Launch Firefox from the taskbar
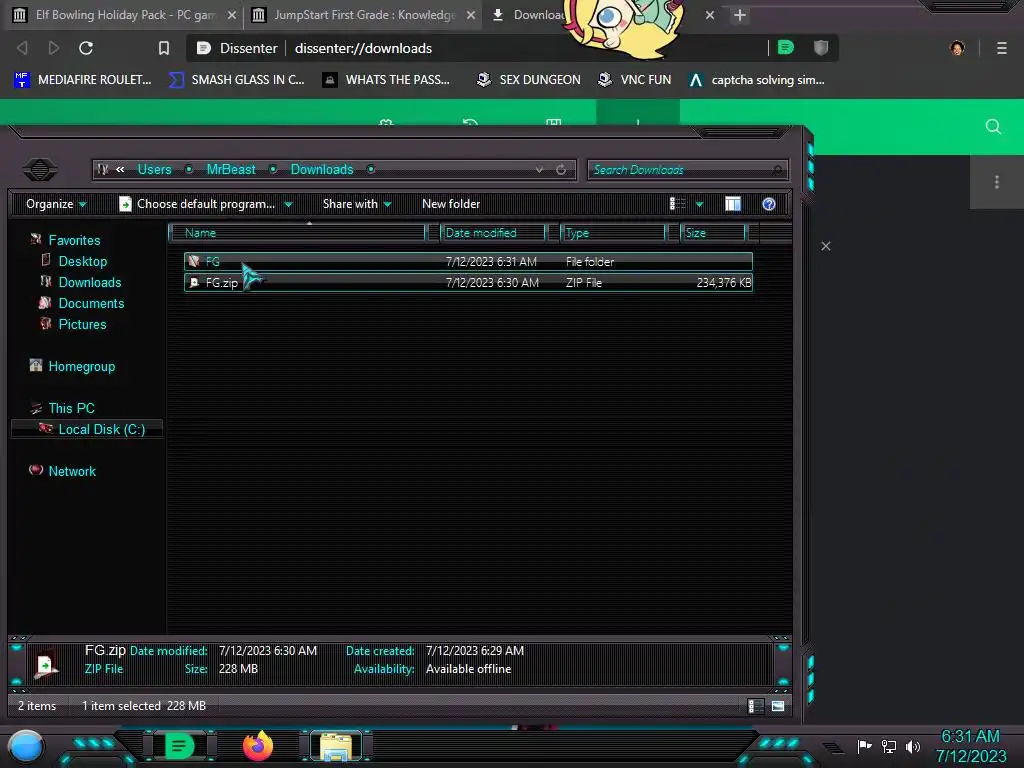This screenshot has height=768, width=1024. tap(258, 746)
